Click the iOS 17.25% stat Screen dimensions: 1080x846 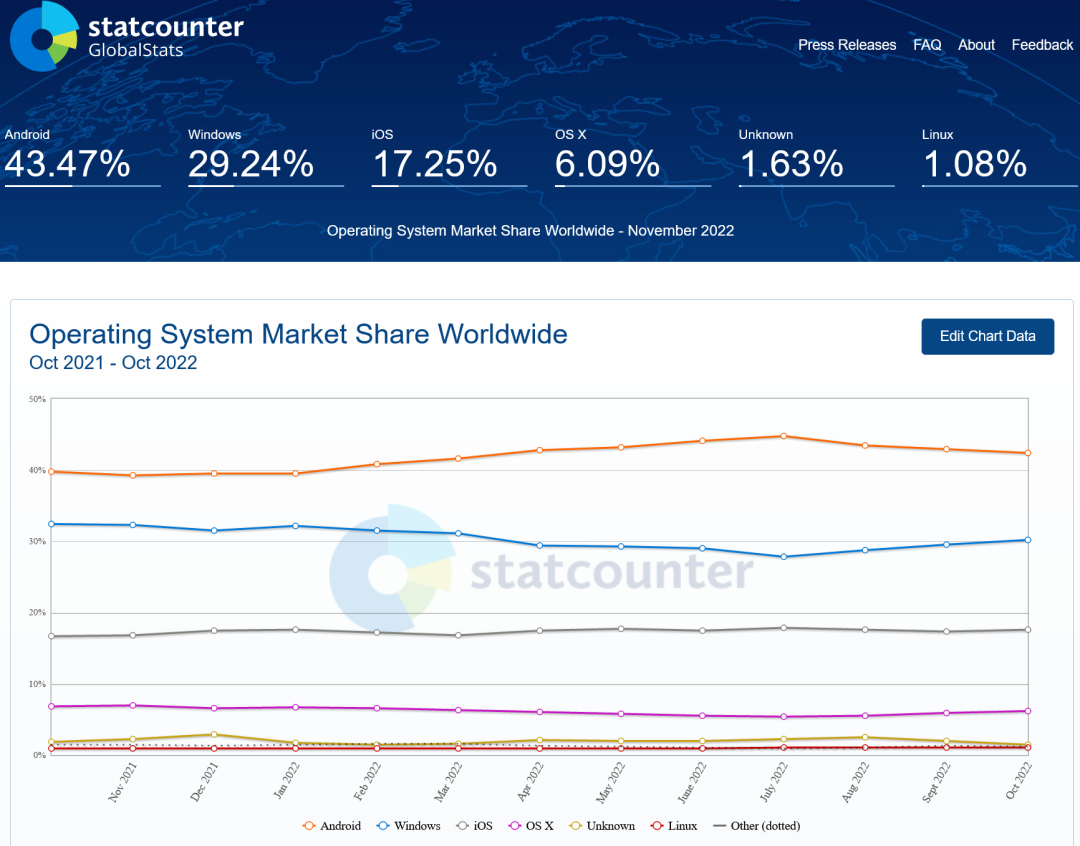pyautogui.click(x=435, y=163)
